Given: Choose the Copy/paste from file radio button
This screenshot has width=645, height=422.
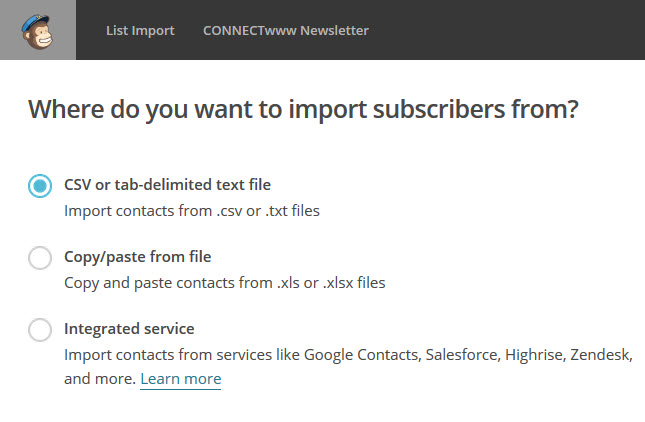Looking at the screenshot, I should coord(40,258).
